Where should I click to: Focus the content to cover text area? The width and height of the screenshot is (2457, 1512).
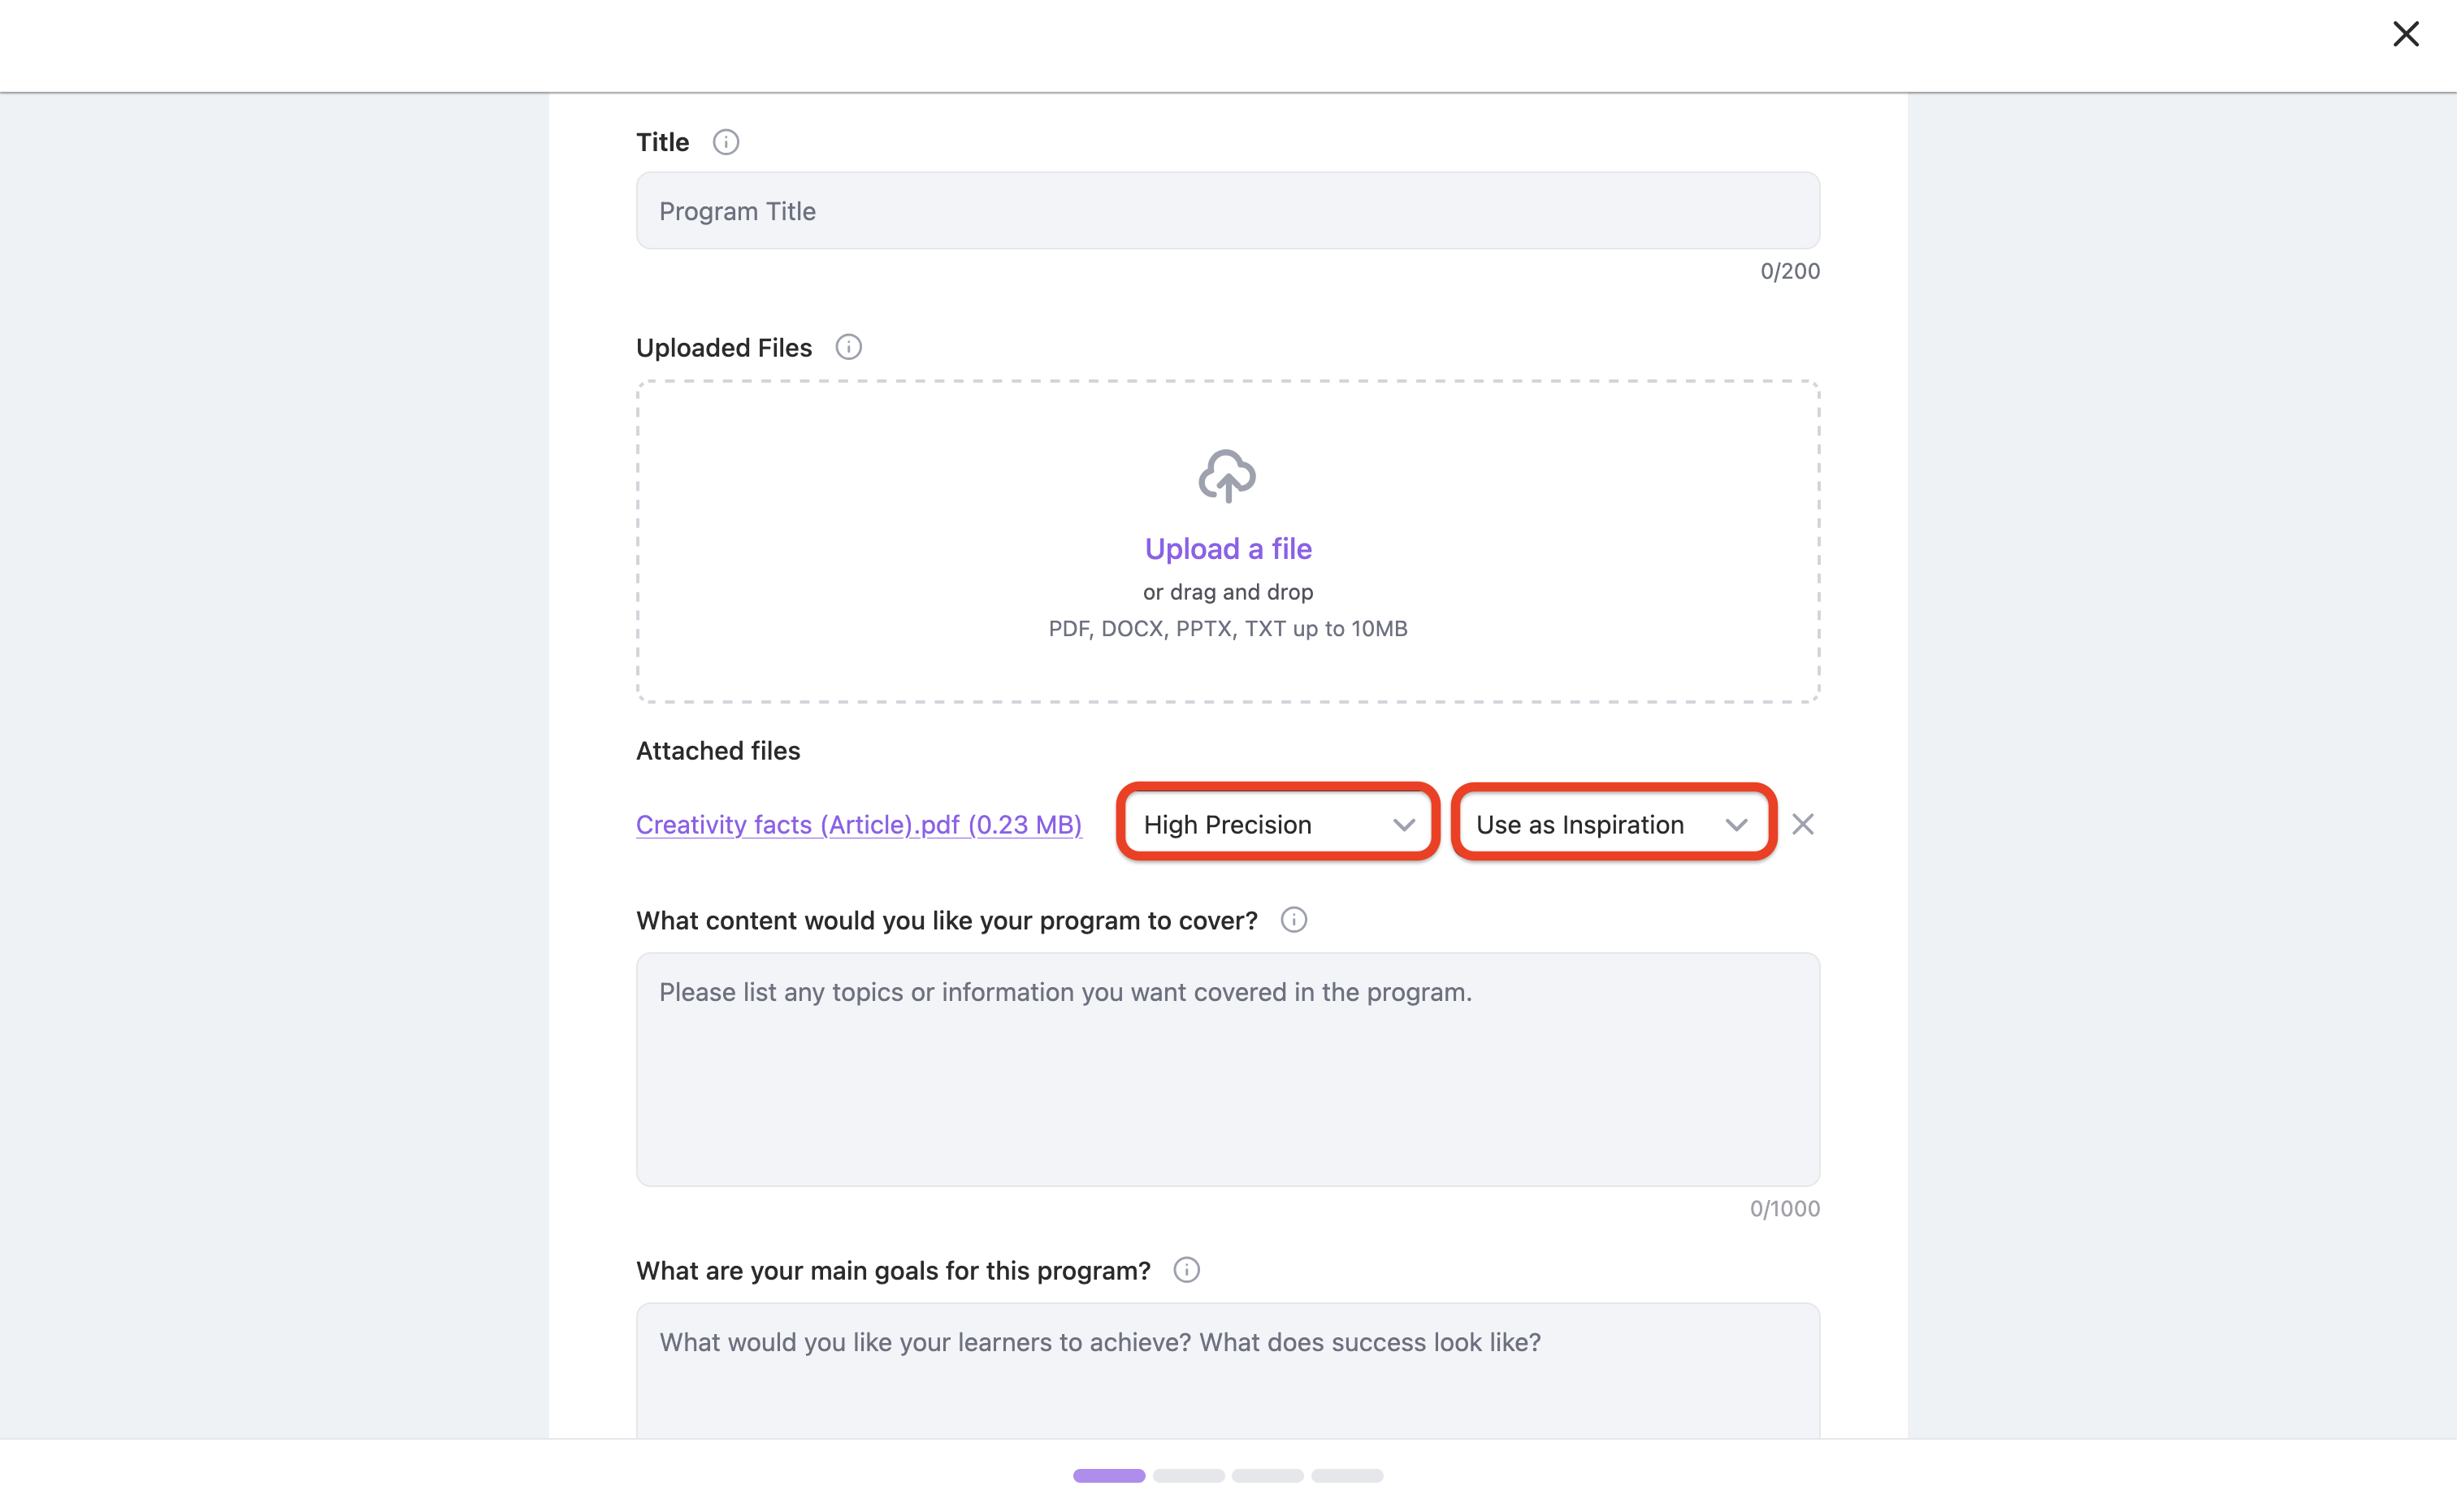pyautogui.click(x=1227, y=1069)
